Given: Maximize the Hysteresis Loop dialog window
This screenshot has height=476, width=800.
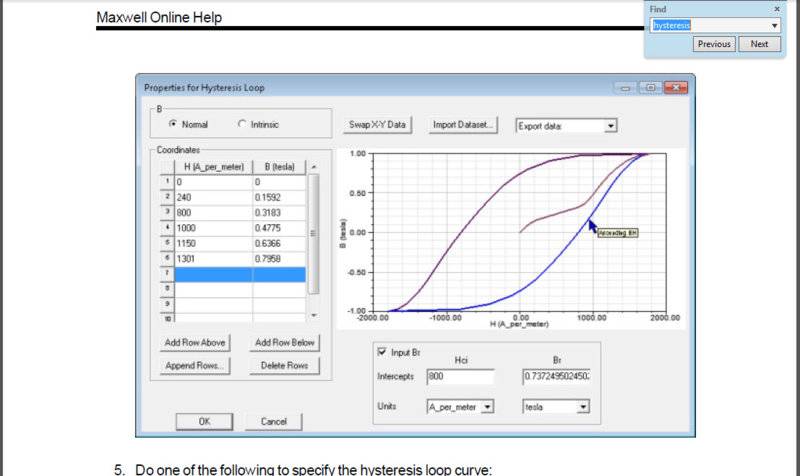Looking at the screenshot, I should (651, 88).
